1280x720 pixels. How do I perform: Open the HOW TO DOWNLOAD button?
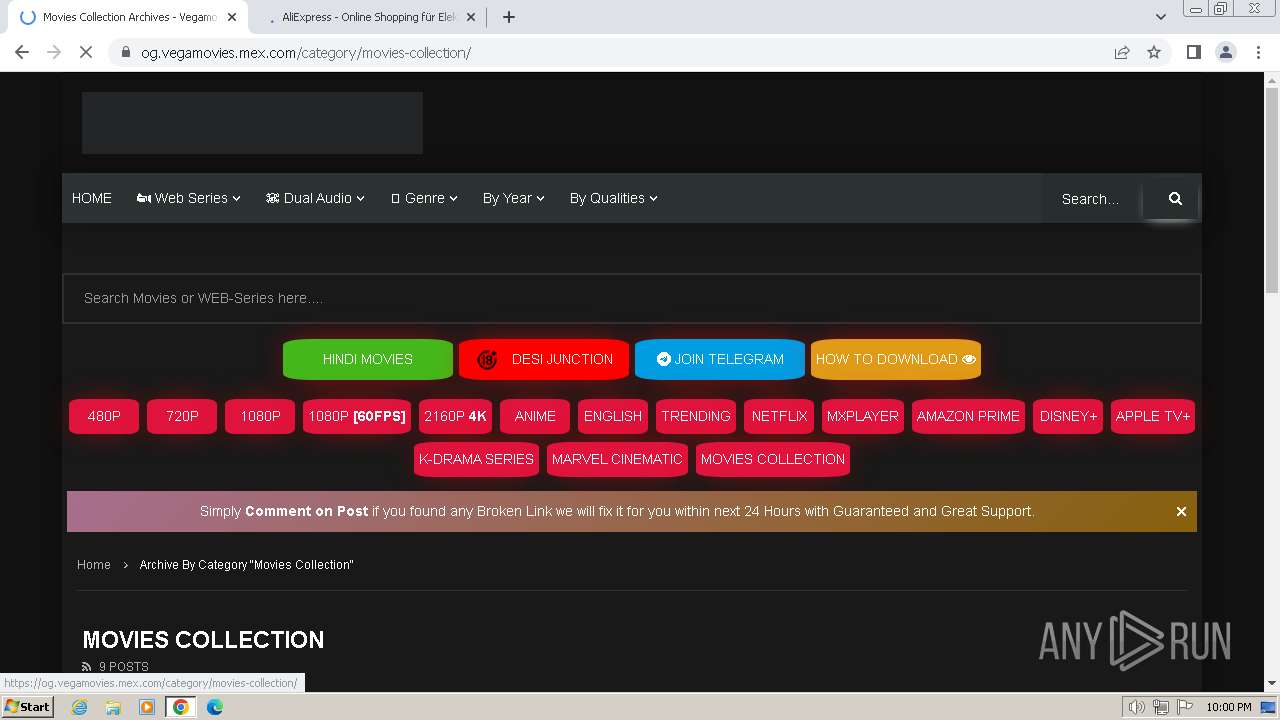(x=896, y=359)
